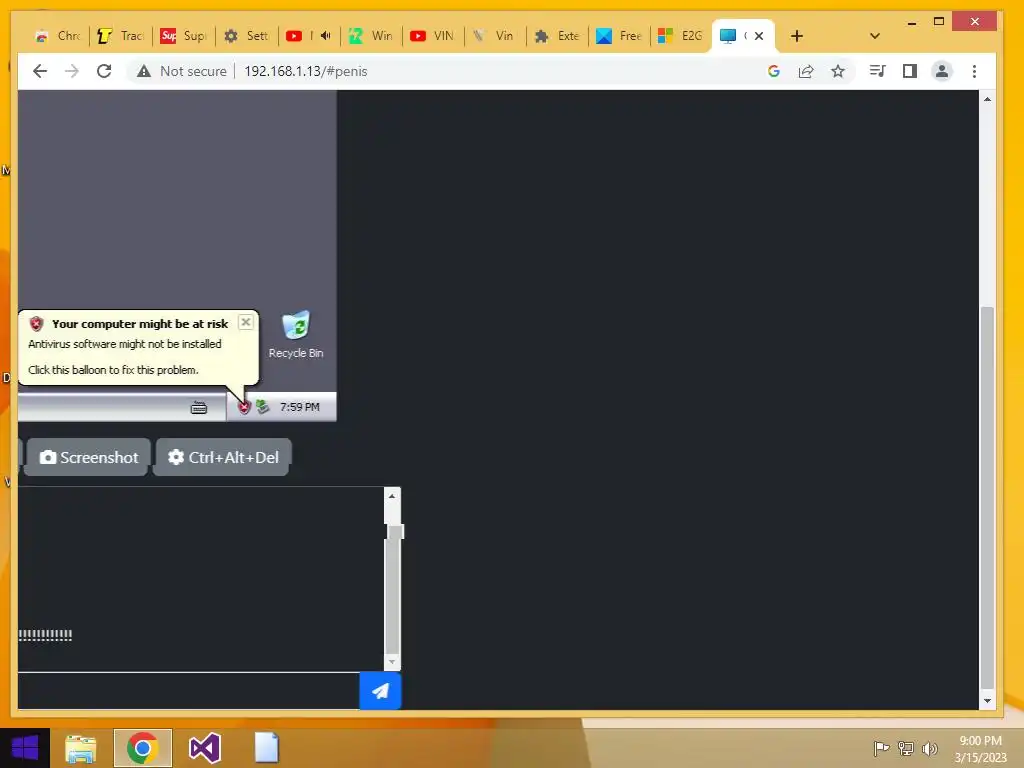Open the volume speaker tray icon

(930, 748)
